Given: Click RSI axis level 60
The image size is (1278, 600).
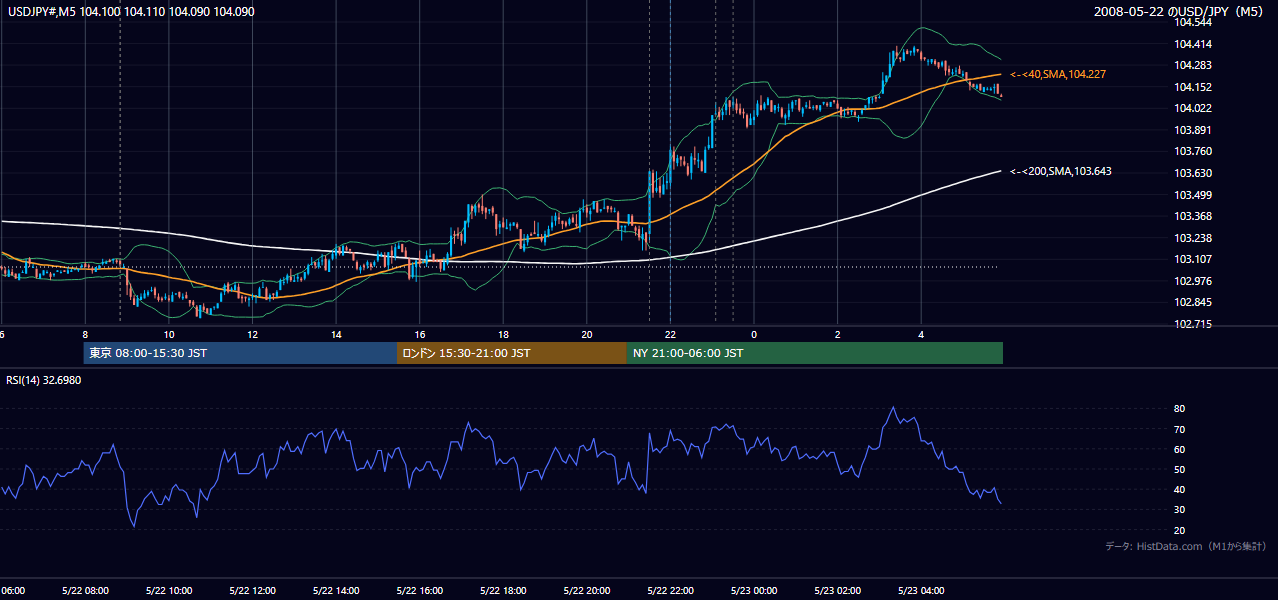Looking at the screenshot, I should pyautogui.click(x=1180, y=449).
